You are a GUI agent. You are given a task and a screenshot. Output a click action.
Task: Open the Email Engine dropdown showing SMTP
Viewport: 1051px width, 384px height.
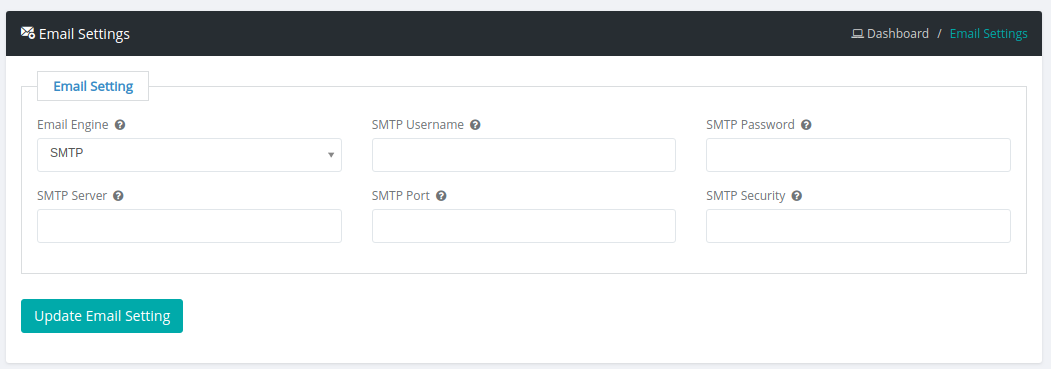(x=189, y=155)
